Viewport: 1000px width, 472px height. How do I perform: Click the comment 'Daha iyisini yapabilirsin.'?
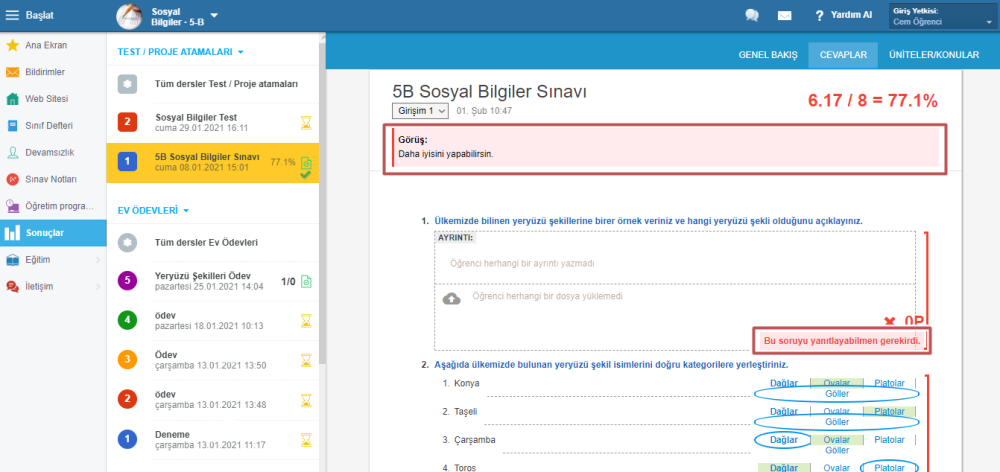click(446, 154)
